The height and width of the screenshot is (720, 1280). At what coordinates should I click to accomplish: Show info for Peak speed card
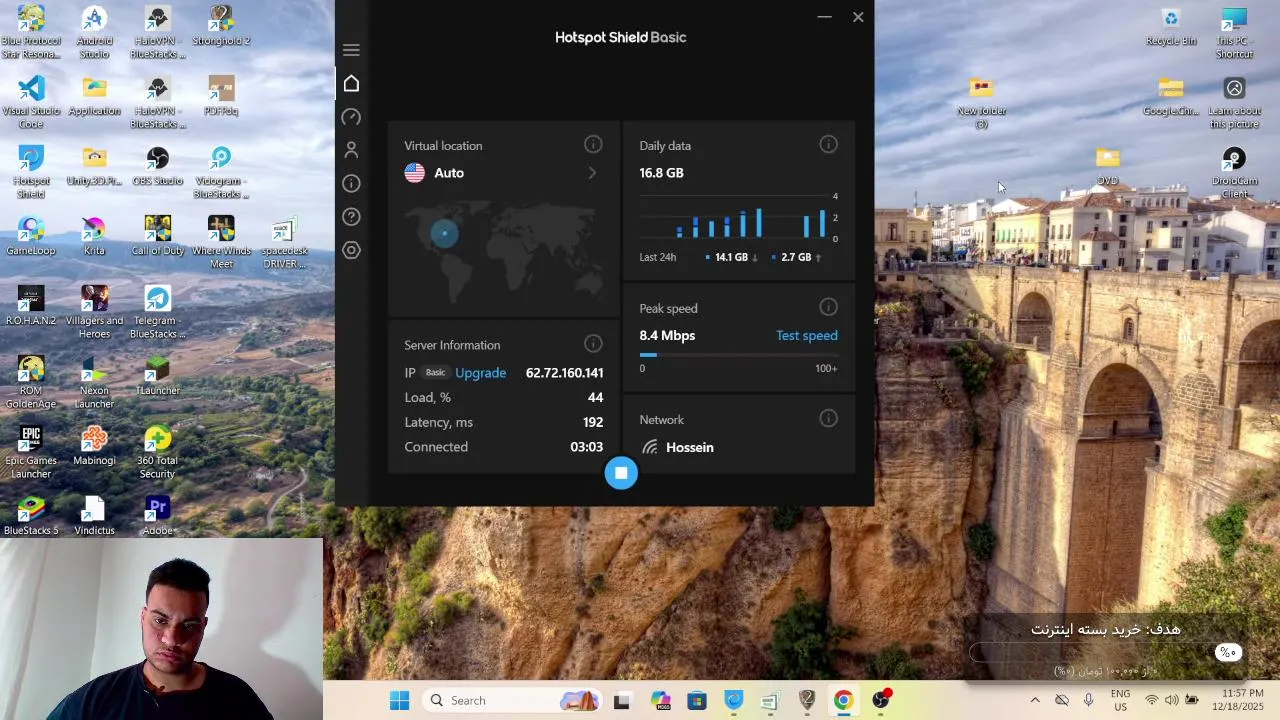(x=828, y=307)
